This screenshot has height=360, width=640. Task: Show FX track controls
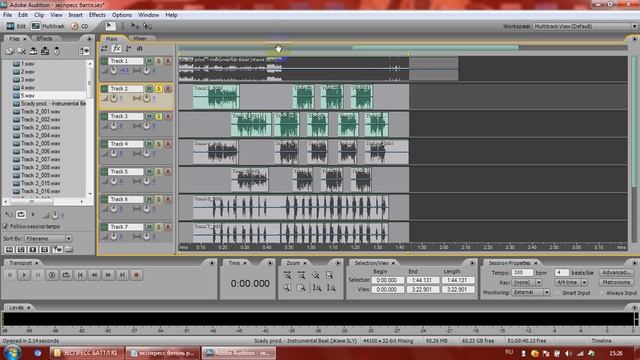point(116,49)
